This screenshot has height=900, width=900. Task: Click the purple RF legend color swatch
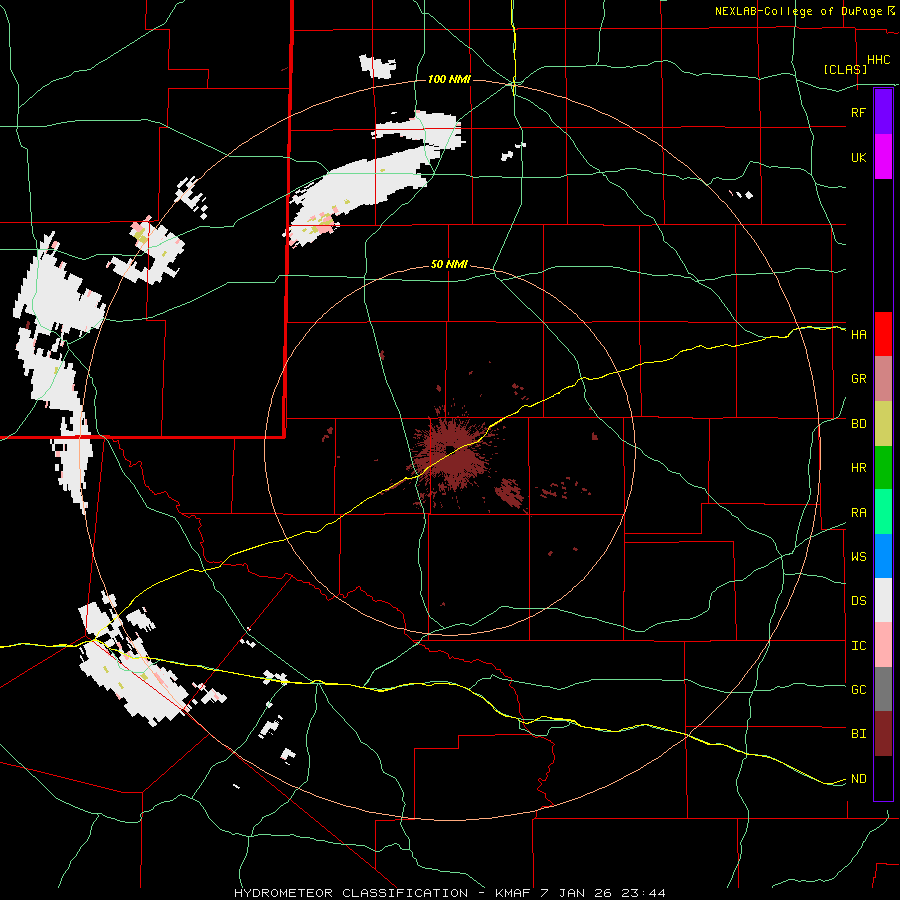coord(883,112)
